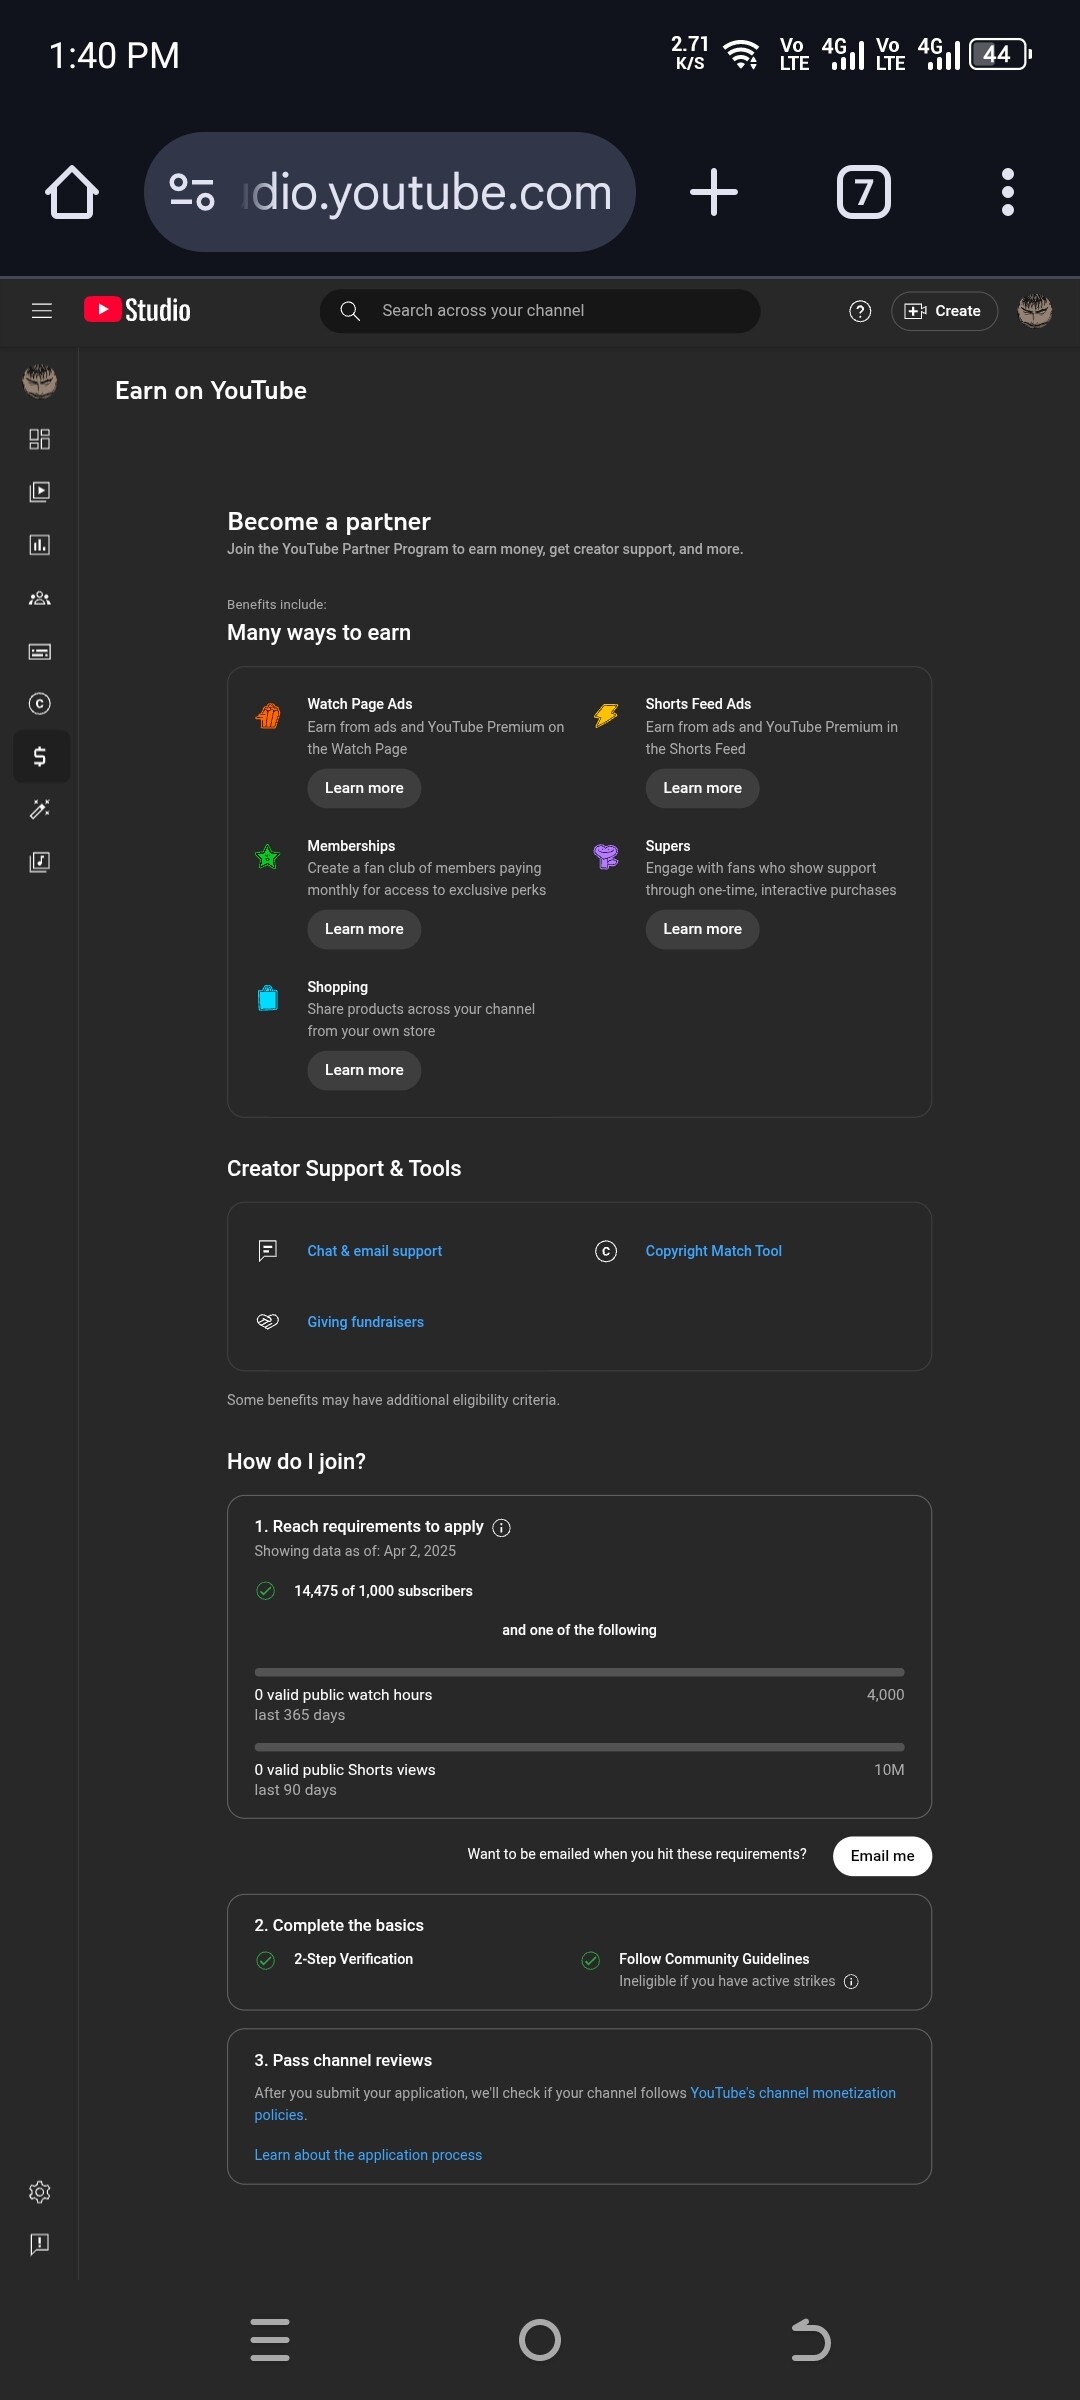Open the Copyright Match Tool link
The width and height of the screenshot is (1080, 2400).
click(714, 1251)
